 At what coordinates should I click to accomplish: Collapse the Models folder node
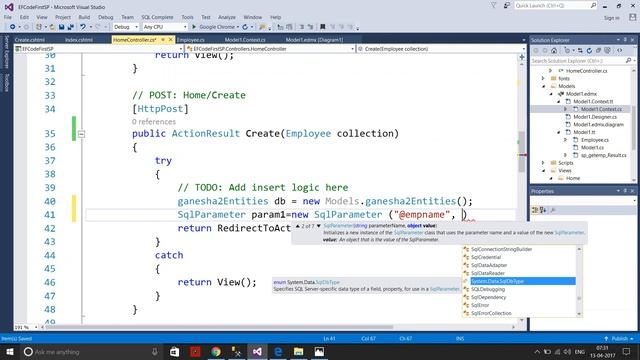point(543,86)
